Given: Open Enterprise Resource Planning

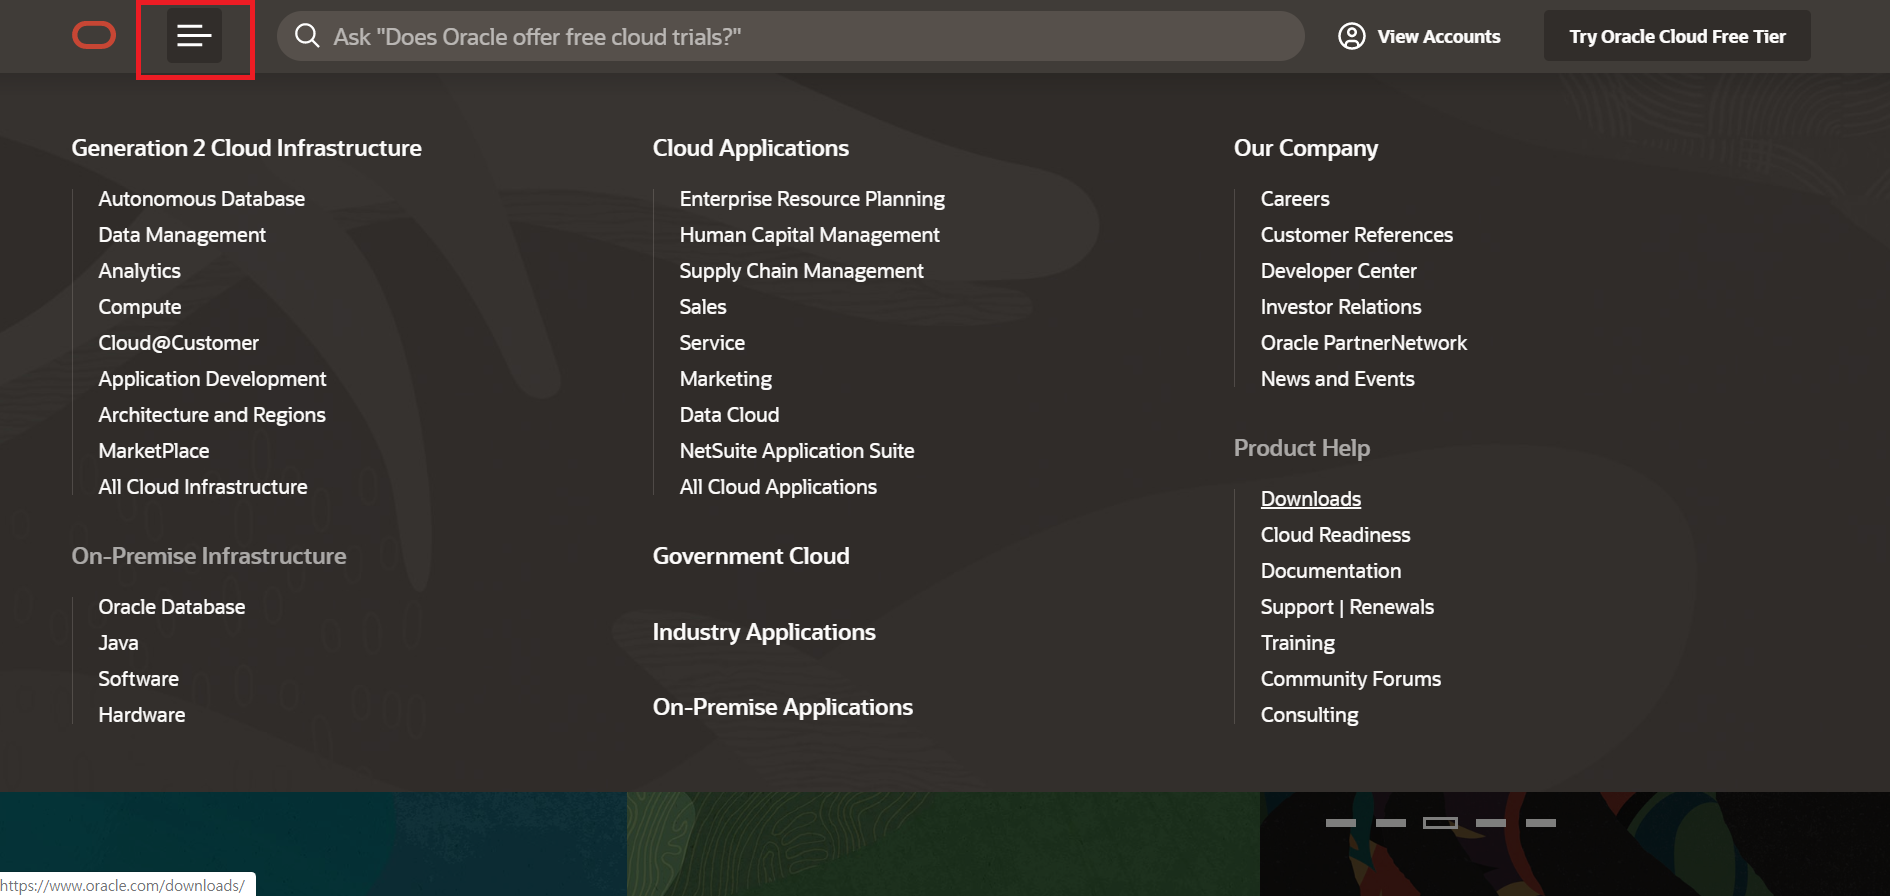Looking at the screenshot, I should (812, 199).
